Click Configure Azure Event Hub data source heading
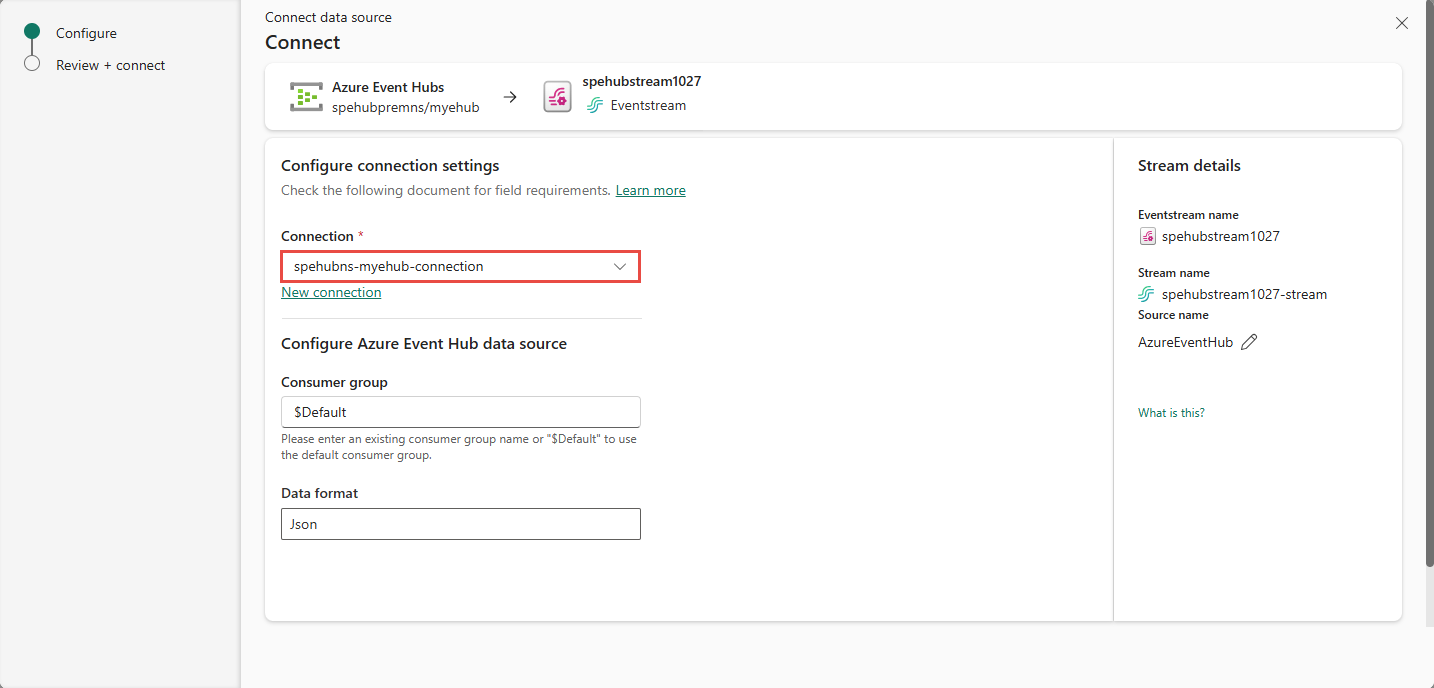Screen dimensions: 1434x688 [424, 344]
